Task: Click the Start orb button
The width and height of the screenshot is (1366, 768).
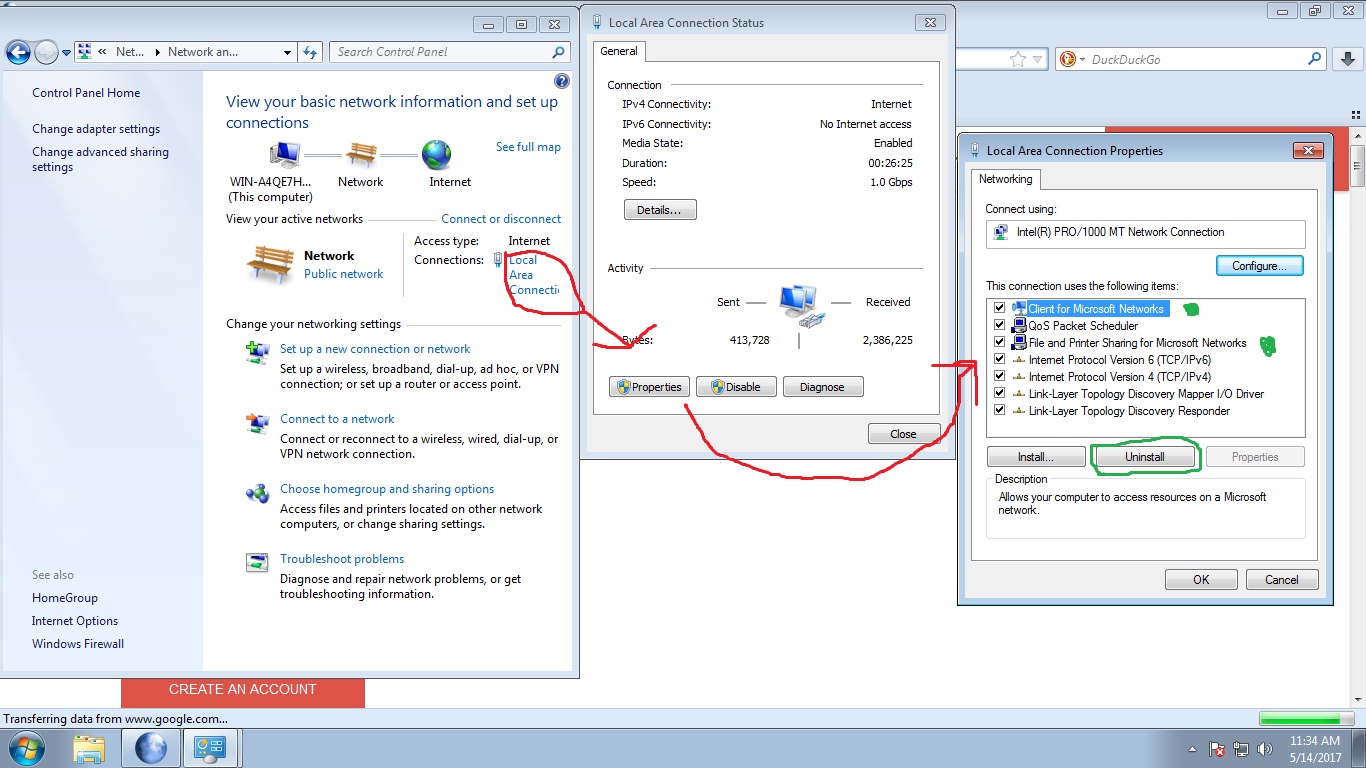Action: coord(26,748)
